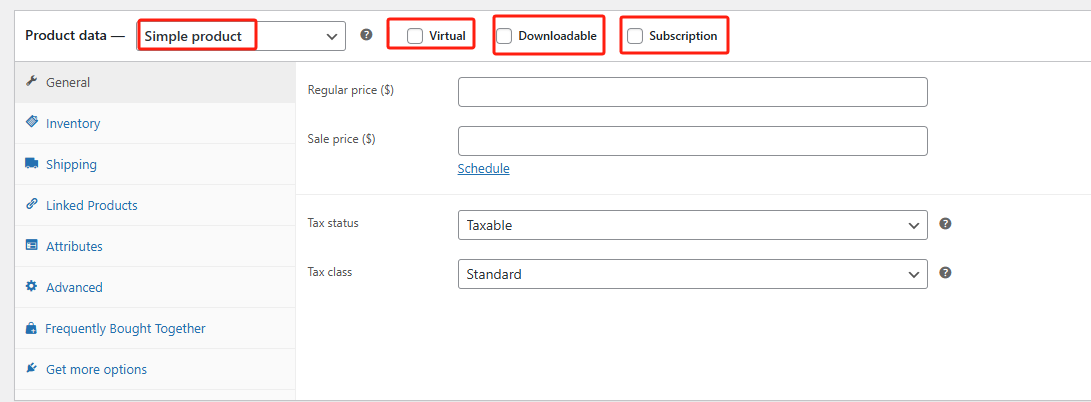The image size is (1091, 402).
Task: Click the Shipping truck icon
Action: pyautogui.click(x=31, y=164)
